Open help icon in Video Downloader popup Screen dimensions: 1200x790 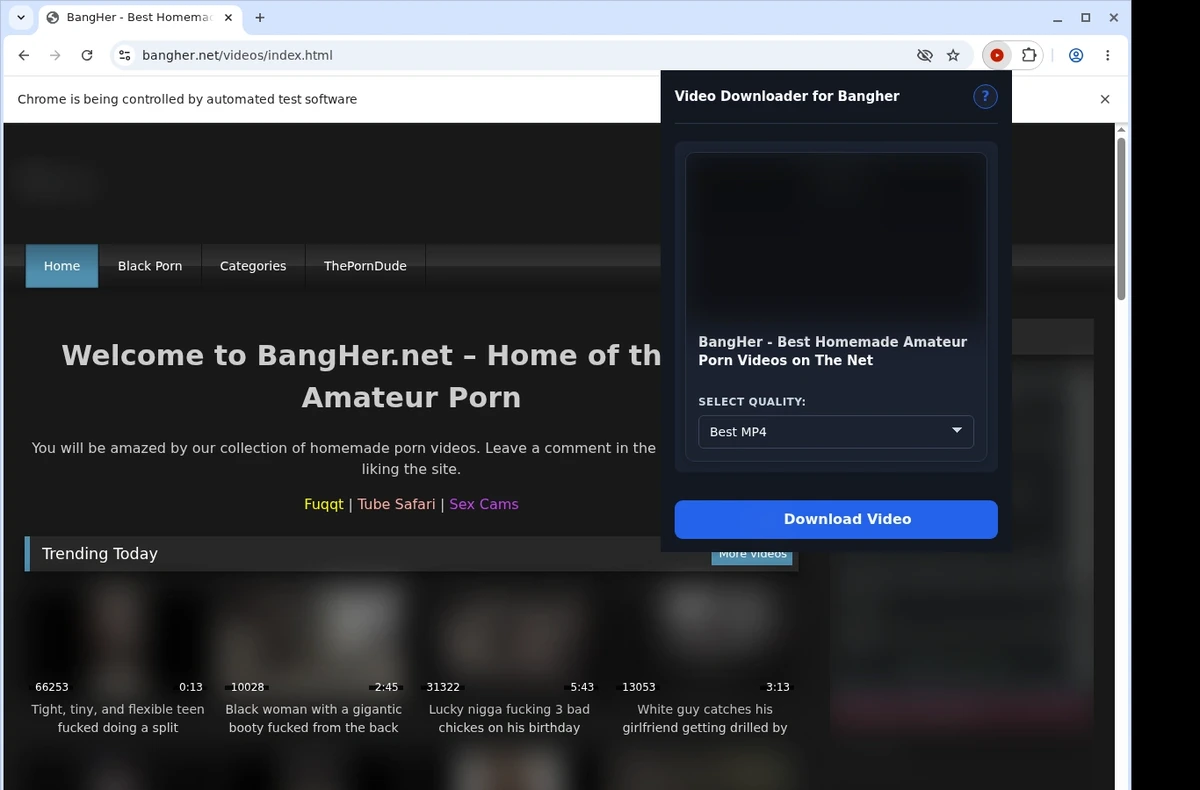pyautogui.click(x=985, y=96)
